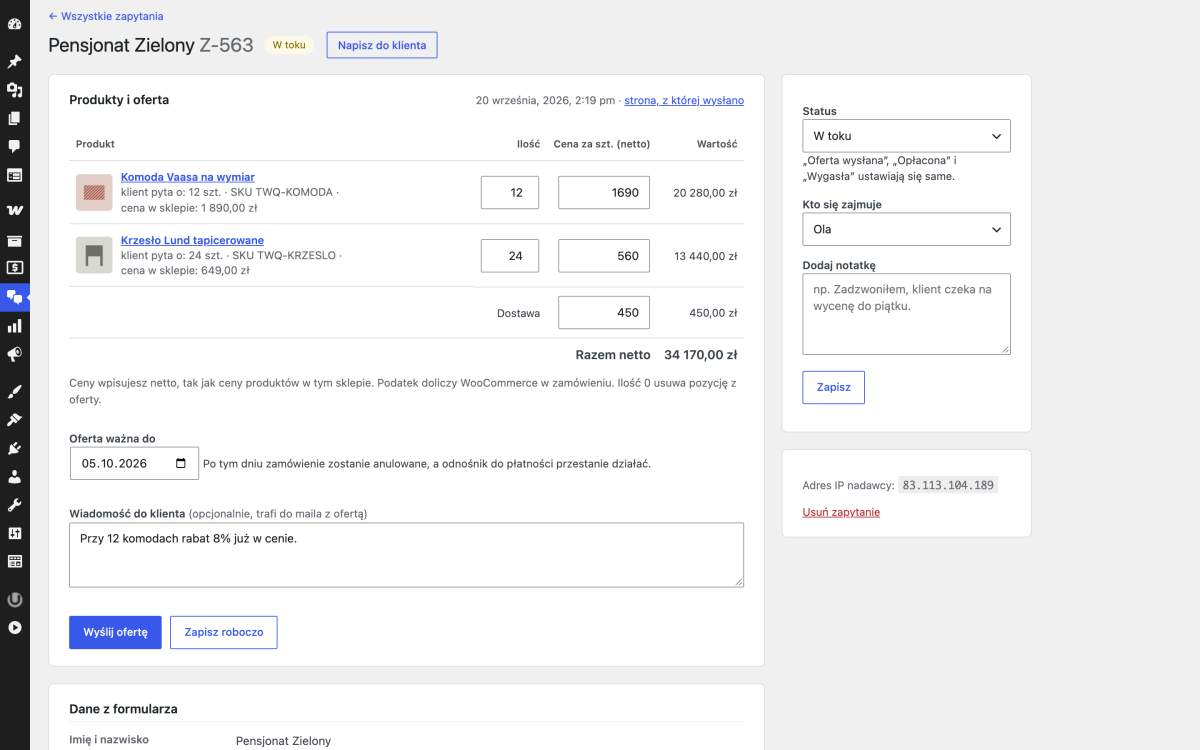Click the 'Zapisz roboczo' button
1200x750 pixels.
[x=224, y=632]
